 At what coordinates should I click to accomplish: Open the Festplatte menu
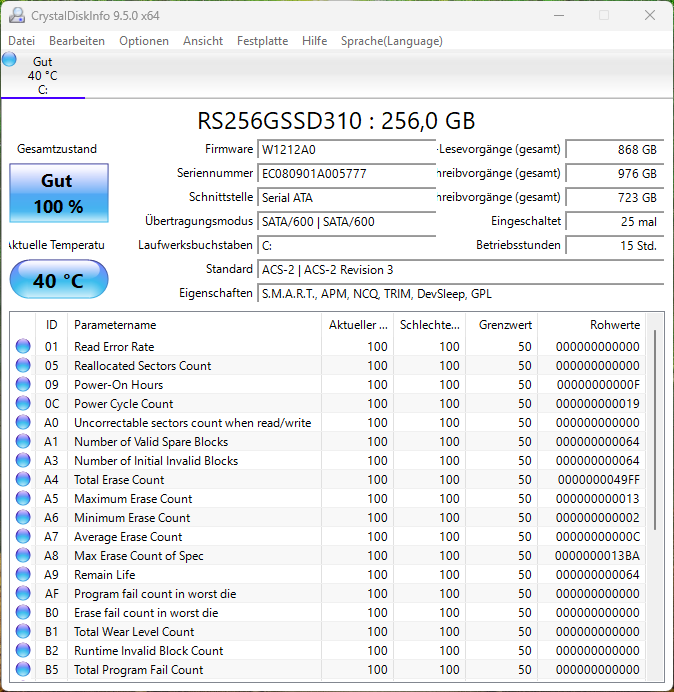pyautogui.click(x=262, y=41)
